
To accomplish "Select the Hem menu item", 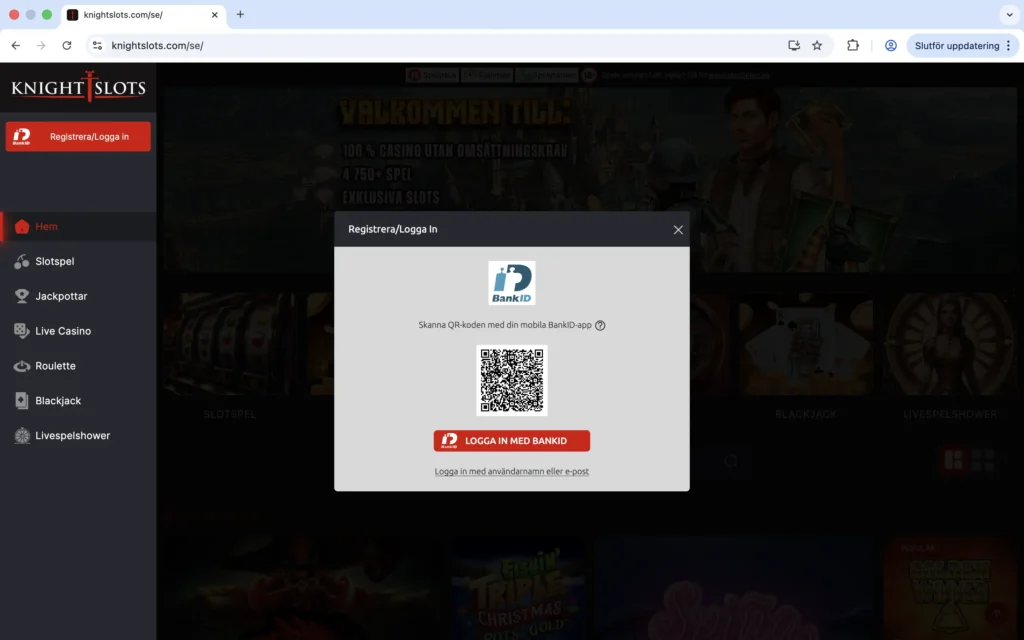I will tap(44, 226).
